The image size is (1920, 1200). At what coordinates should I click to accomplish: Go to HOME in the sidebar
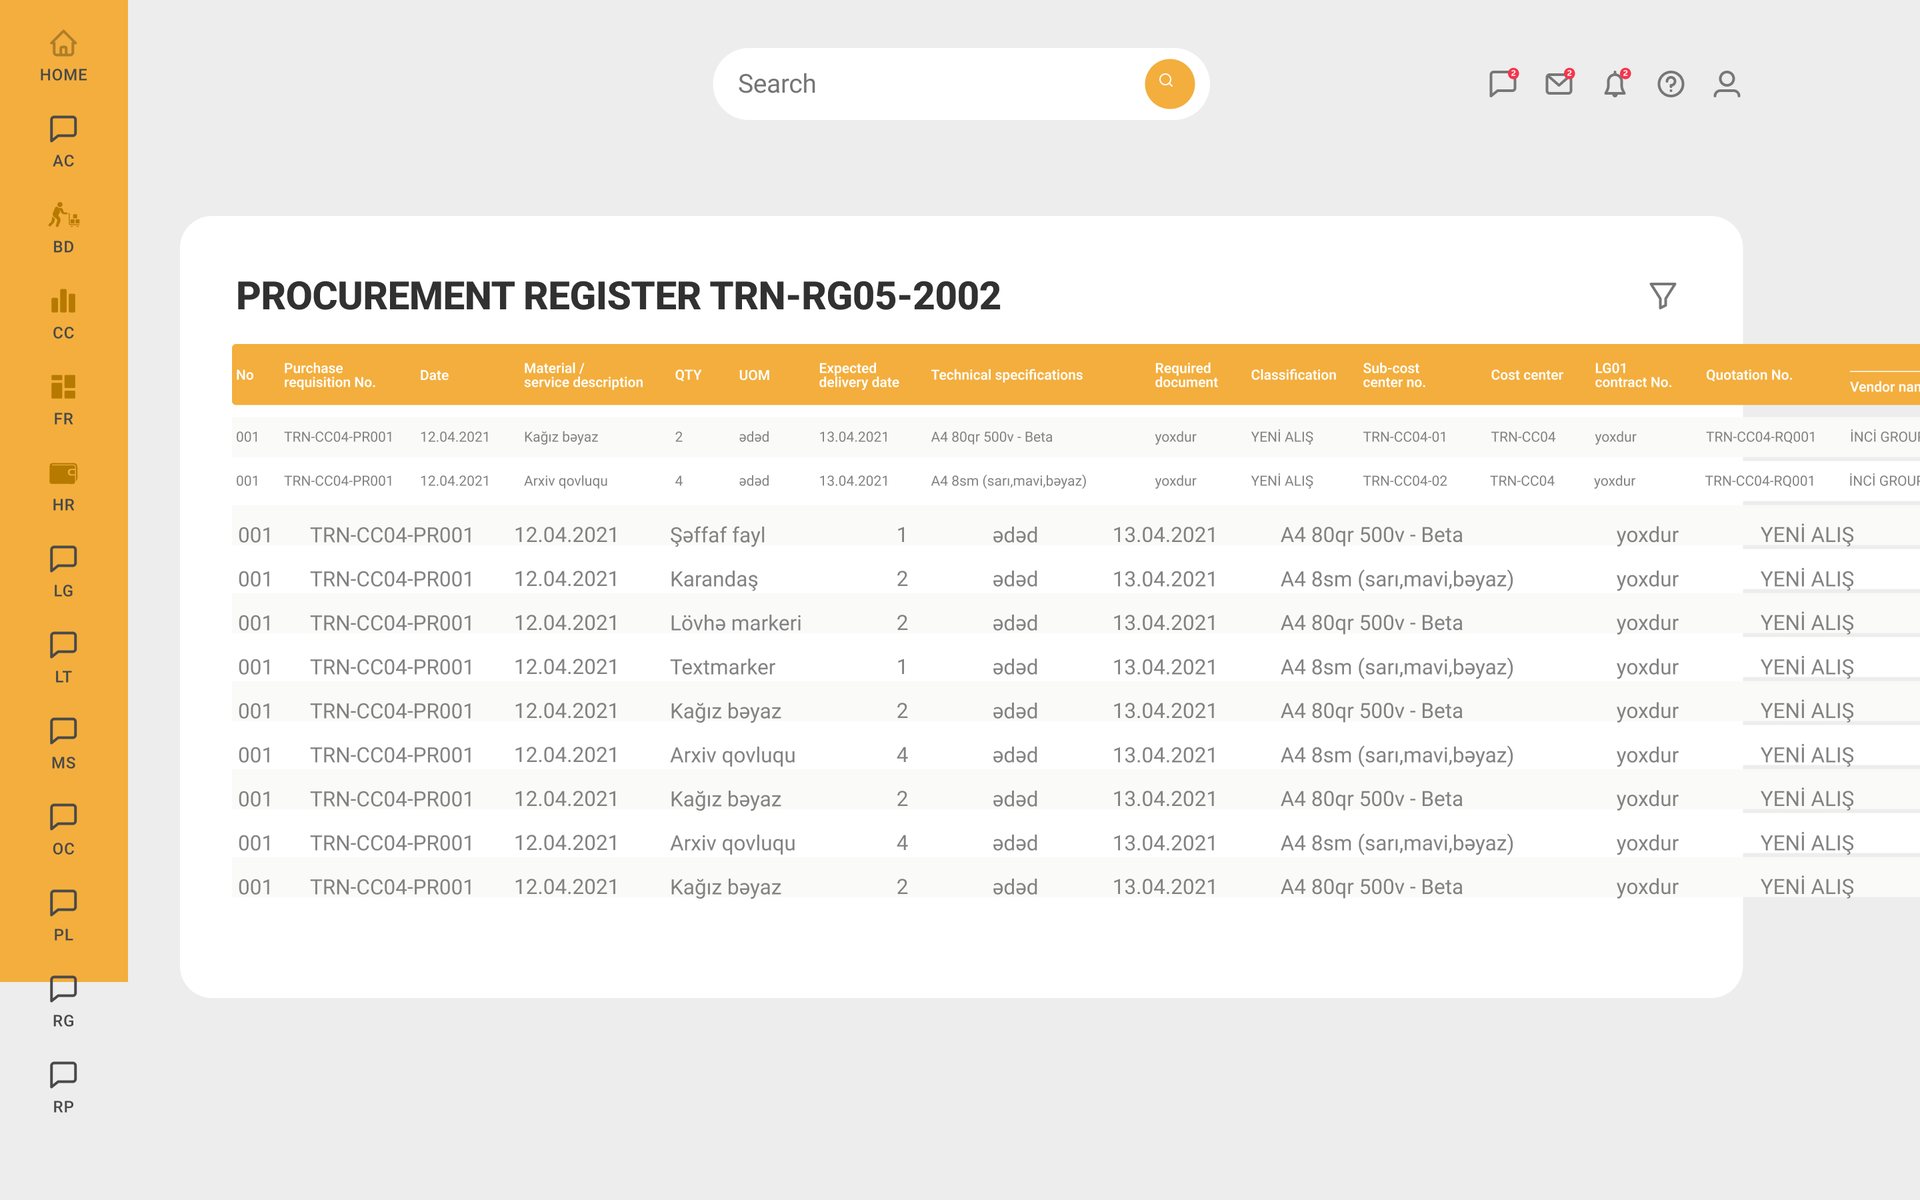pos(63,57)
